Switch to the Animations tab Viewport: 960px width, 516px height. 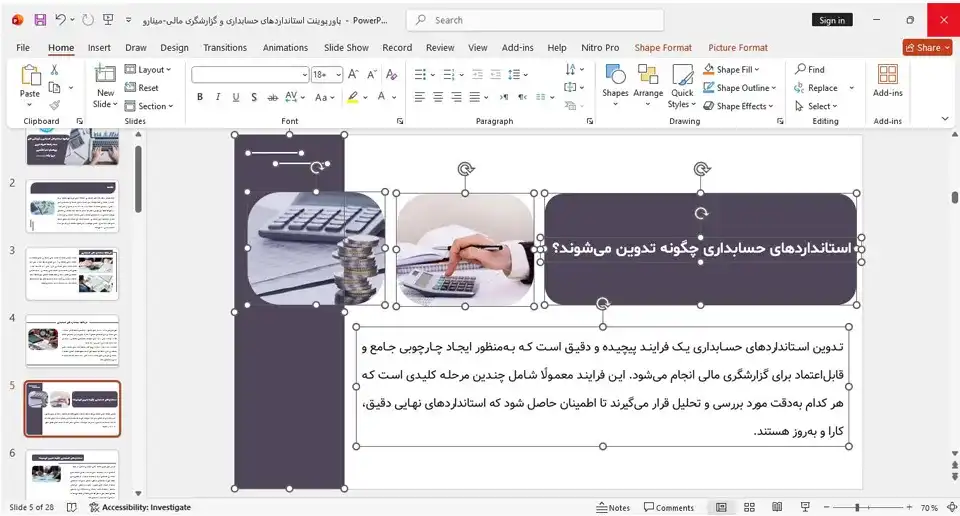(x=285, y=48)
